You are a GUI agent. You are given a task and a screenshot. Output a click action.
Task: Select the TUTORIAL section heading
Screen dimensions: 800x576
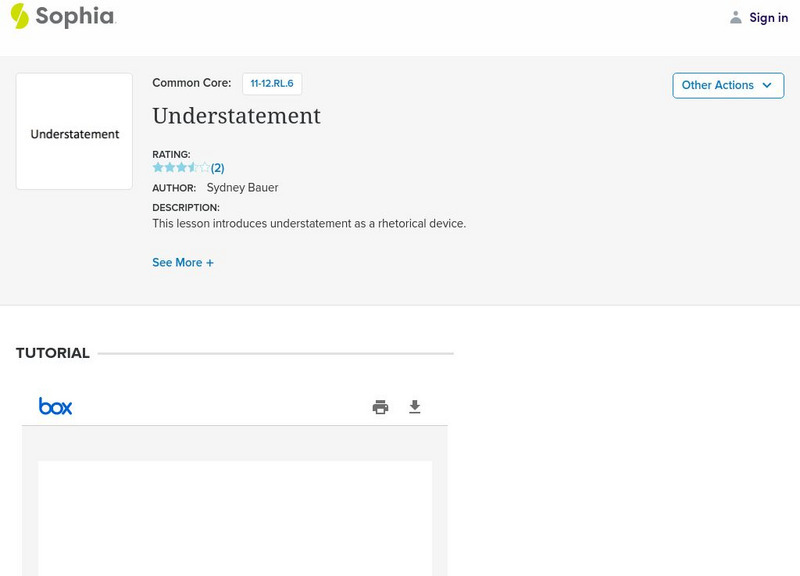[x=53, y=353]
